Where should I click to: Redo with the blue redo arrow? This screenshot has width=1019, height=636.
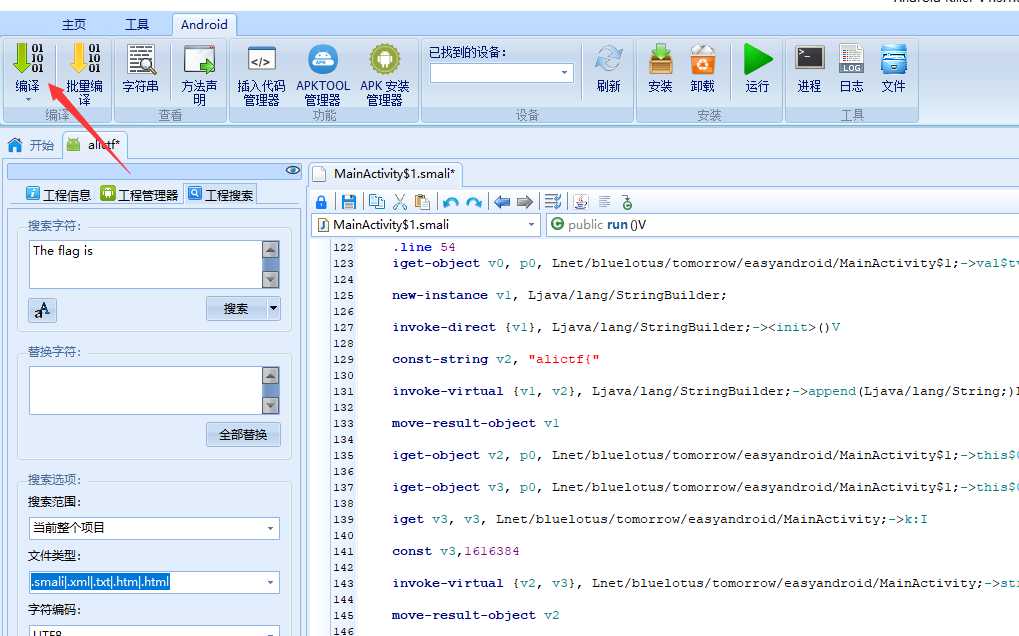(474, 202)
